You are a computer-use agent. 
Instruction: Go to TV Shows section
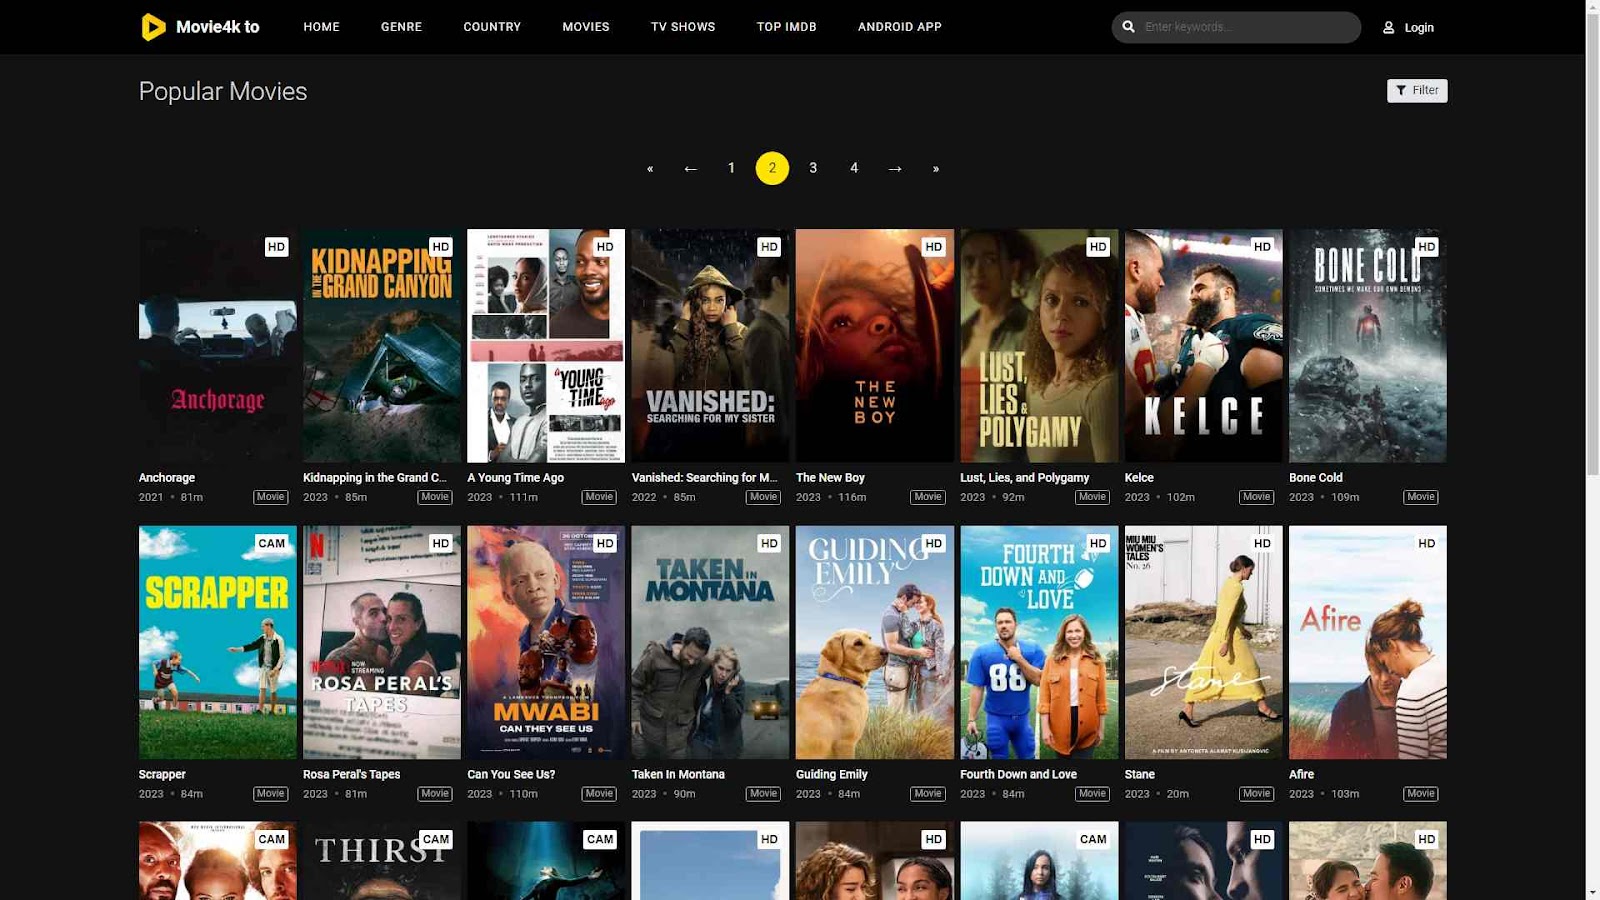(683, 27)
